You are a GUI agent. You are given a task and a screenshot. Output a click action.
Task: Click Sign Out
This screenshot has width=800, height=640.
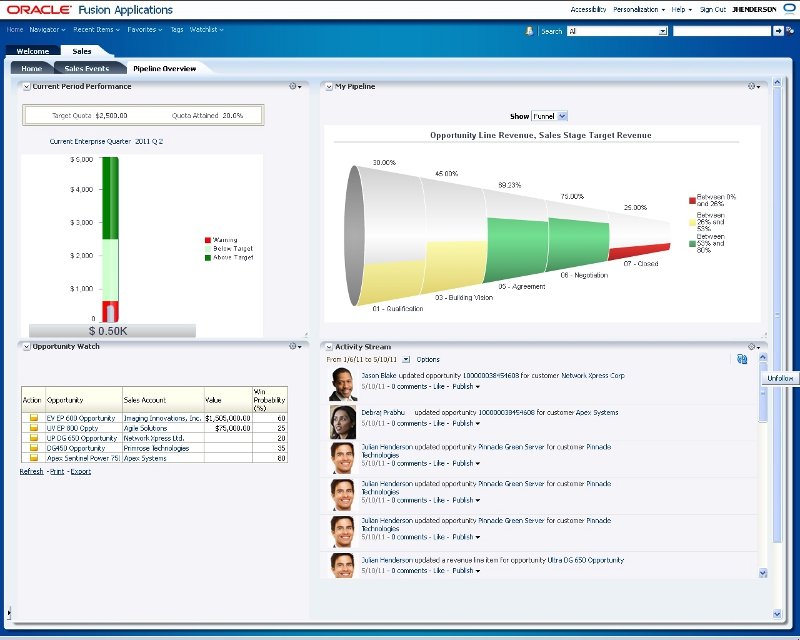click(713, 9)
